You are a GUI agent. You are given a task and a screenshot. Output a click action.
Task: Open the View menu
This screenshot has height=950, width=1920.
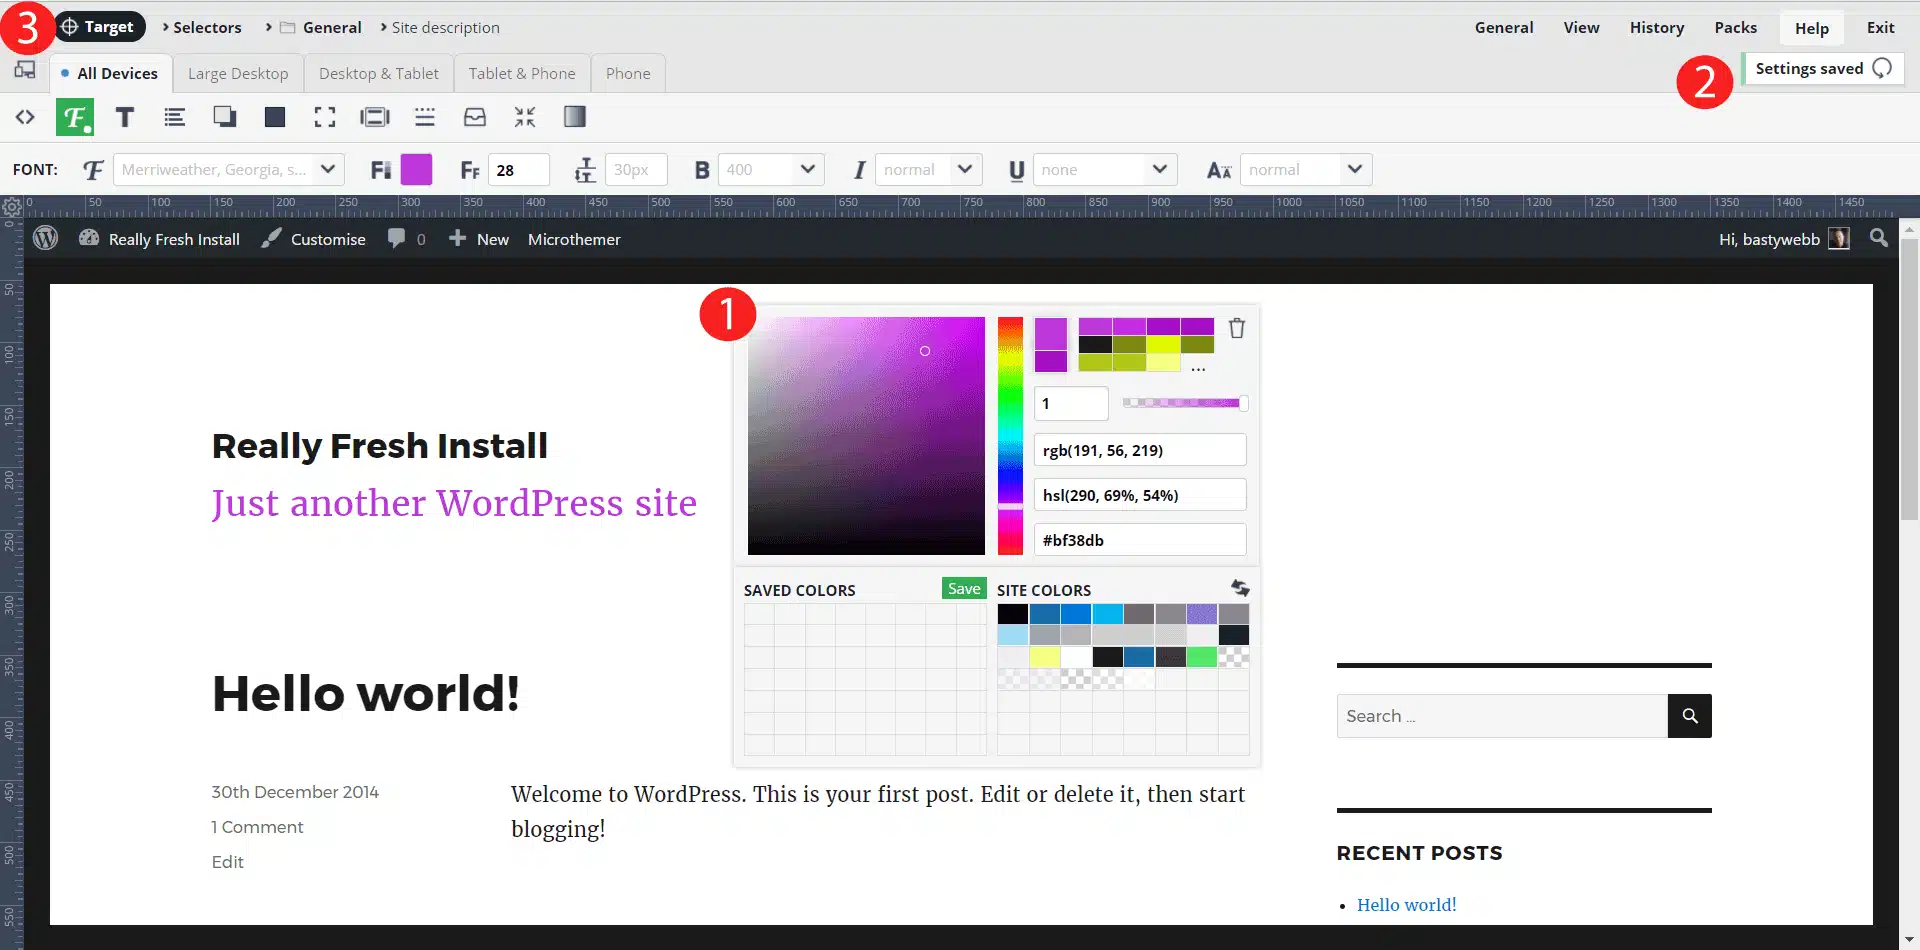tap(1581, 27)
